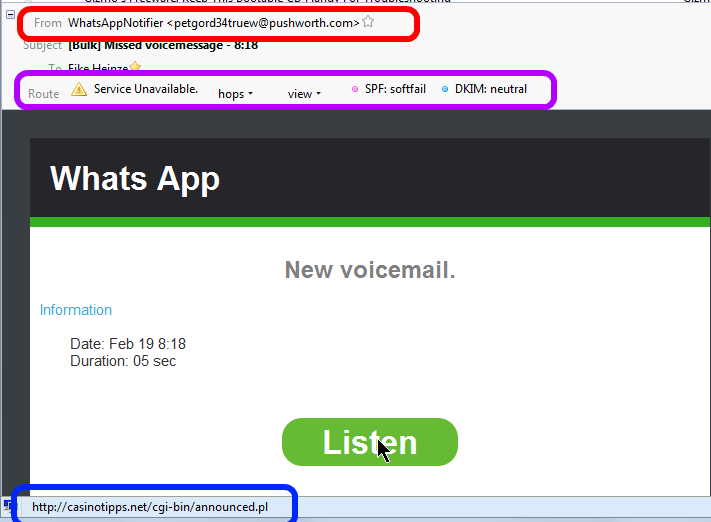Click the Whats App header title
Image resolution: width=711 pixels, height=522 pixels.
point(135,179)
